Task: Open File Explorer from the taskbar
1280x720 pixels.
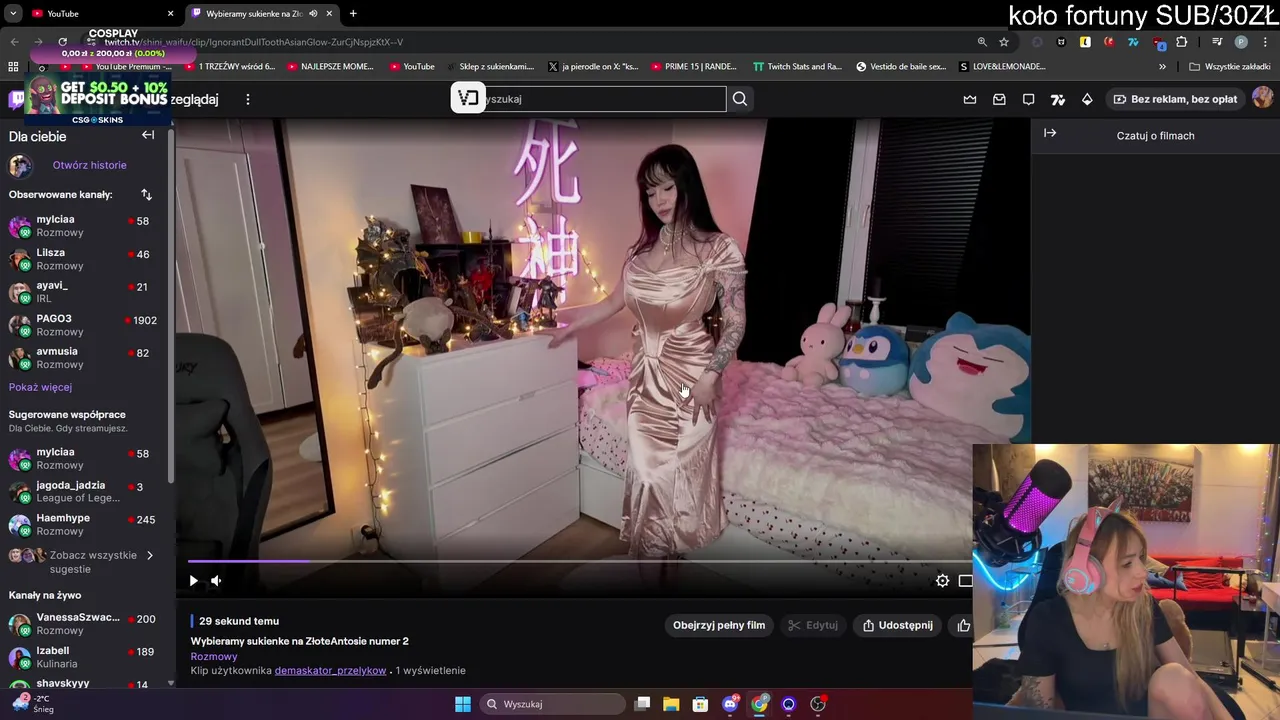Action: 671,704
